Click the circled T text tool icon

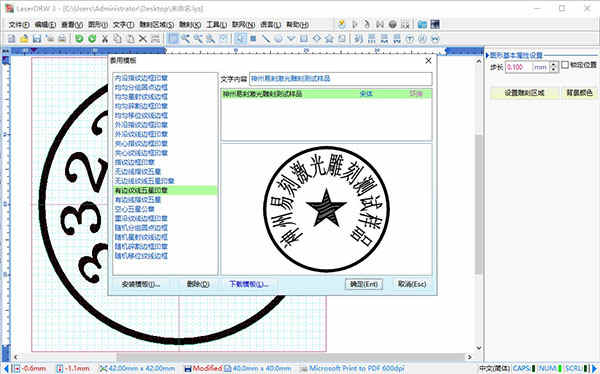(410, 39)
